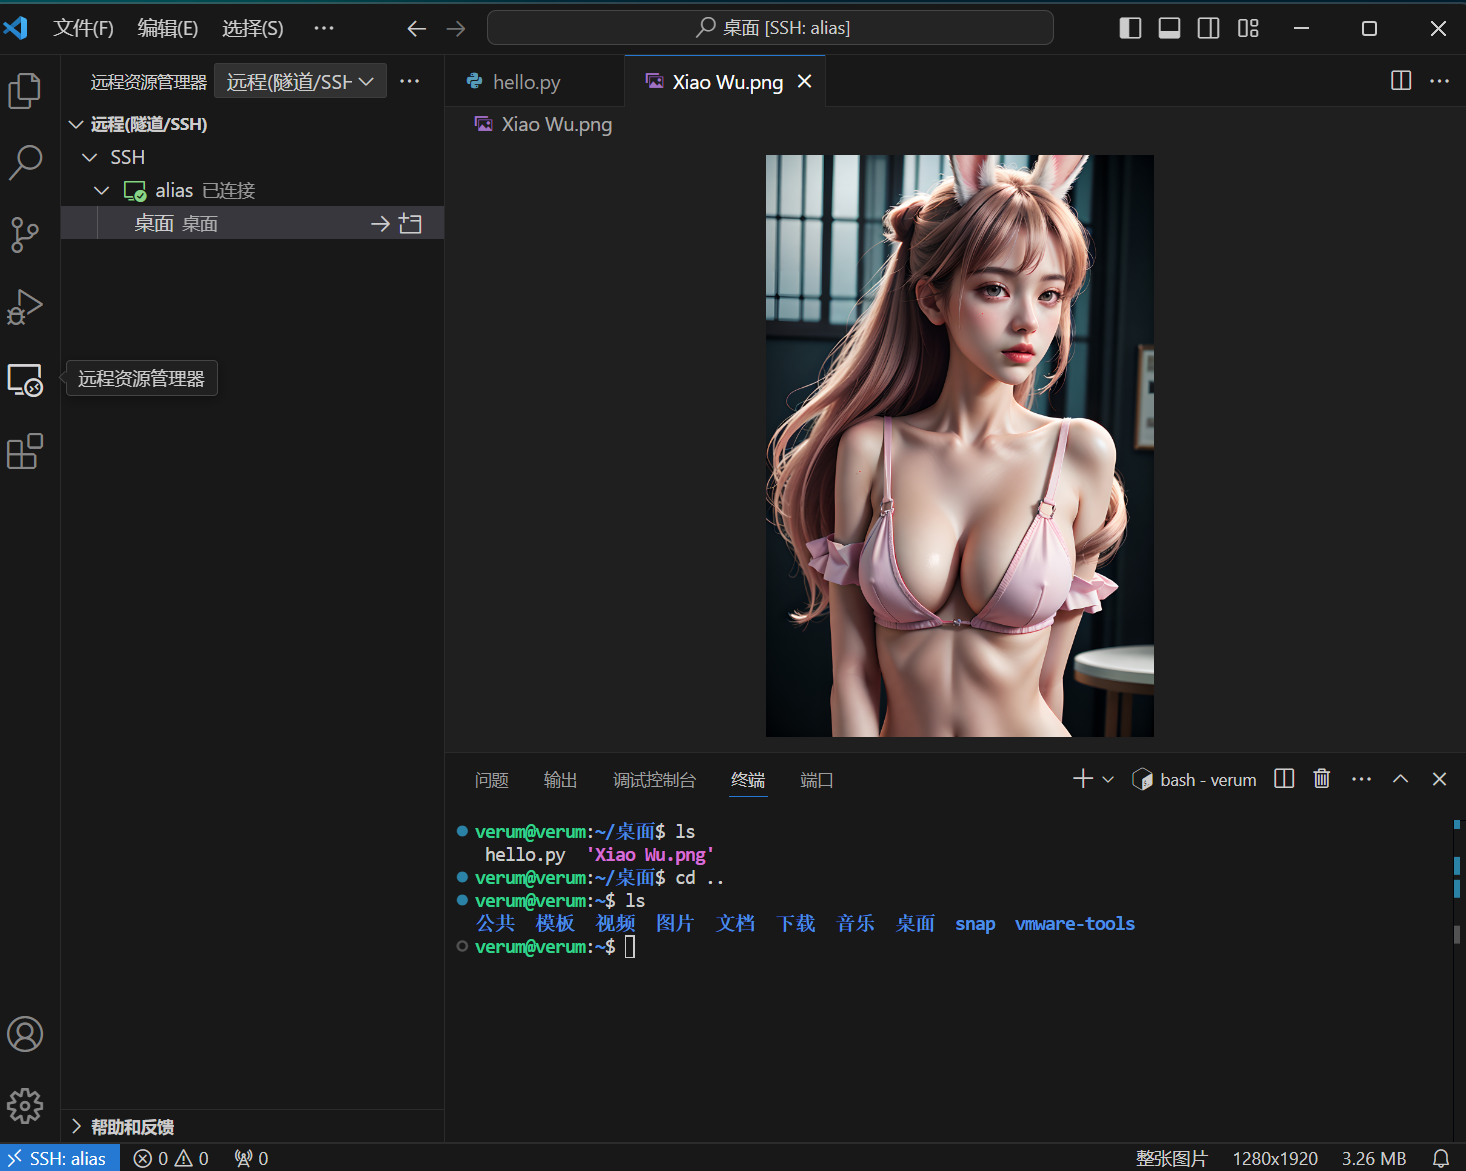Toggle the primary side bar visibility

(1130, 28)
